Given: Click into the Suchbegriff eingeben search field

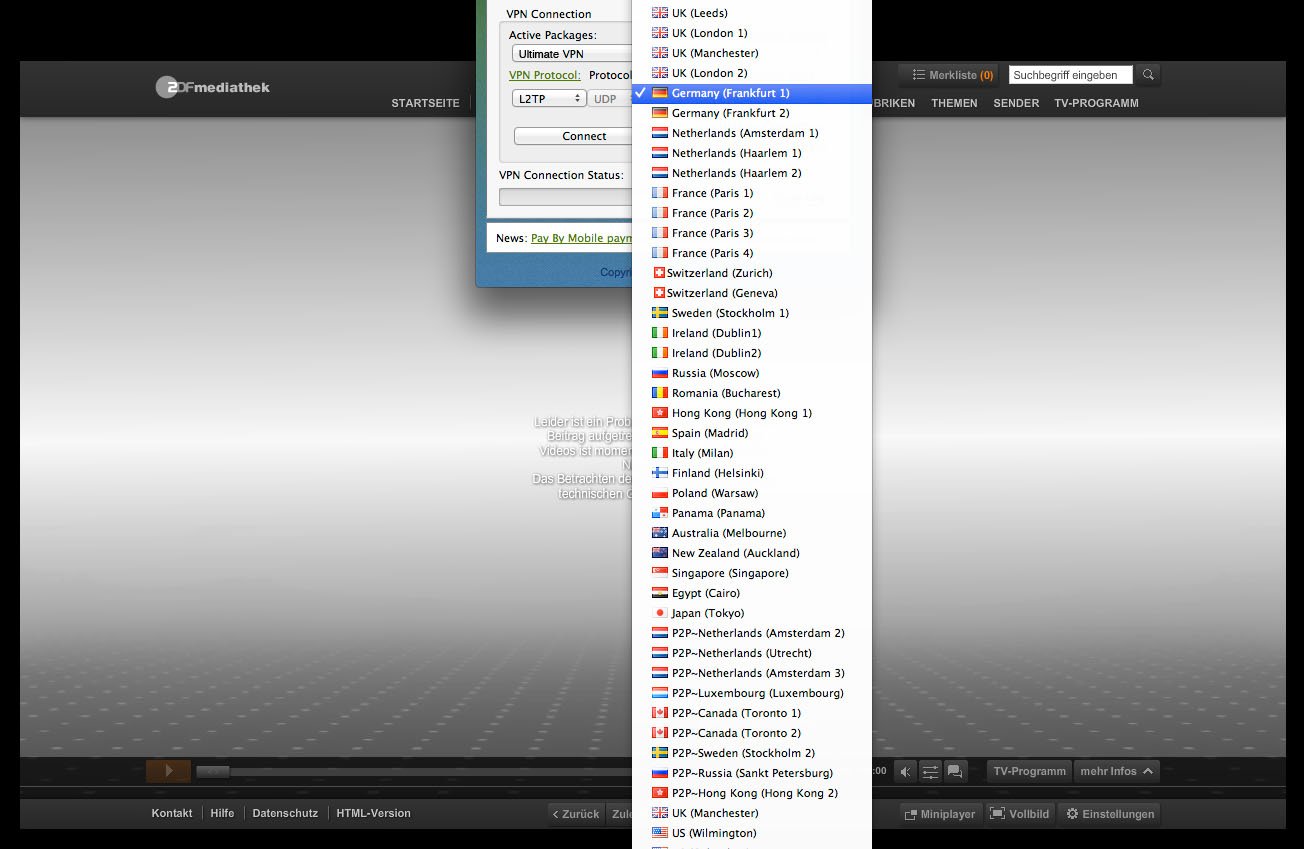Looking at the screenshot, I should (x=1070, y=75).
